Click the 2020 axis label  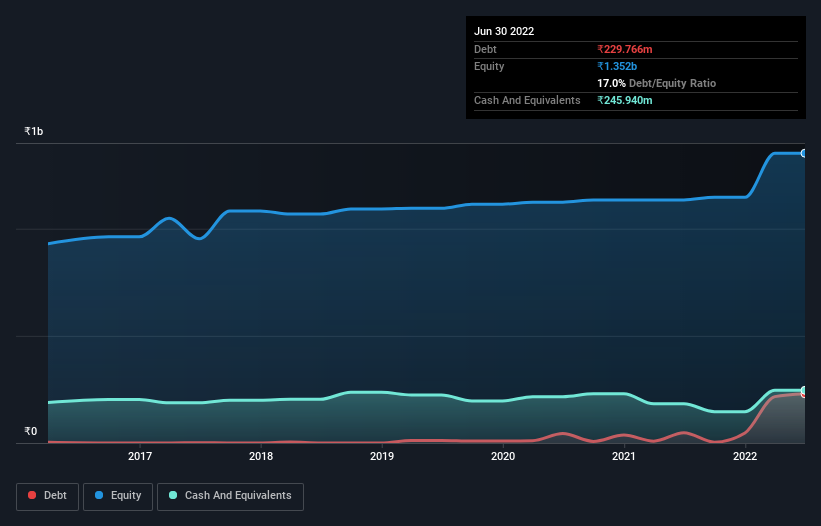503,456
